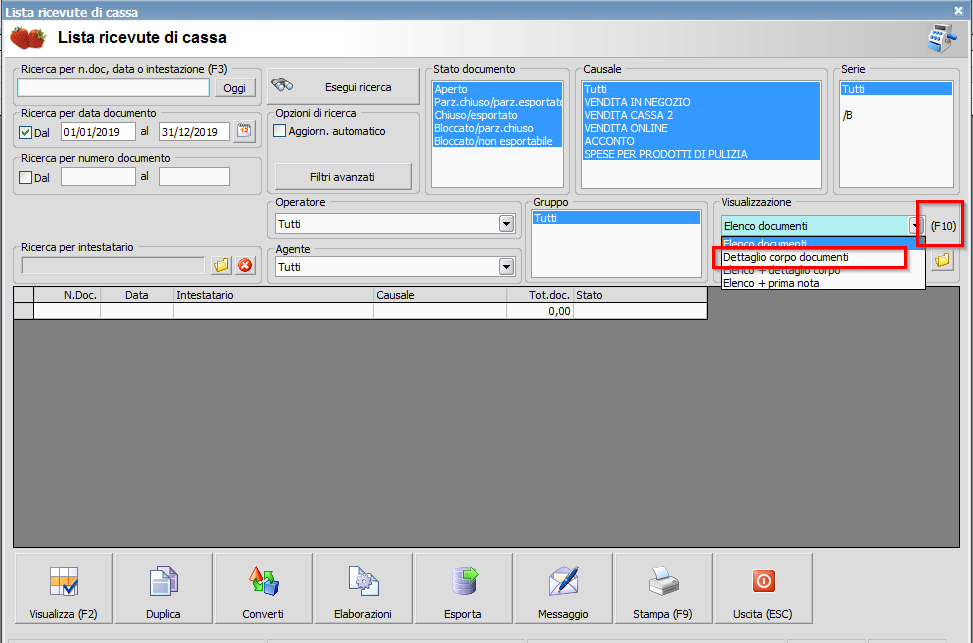Click Uscita (ESC) exit button
The height and width of the screenshot is (643, 973).
tap(763, 588)
